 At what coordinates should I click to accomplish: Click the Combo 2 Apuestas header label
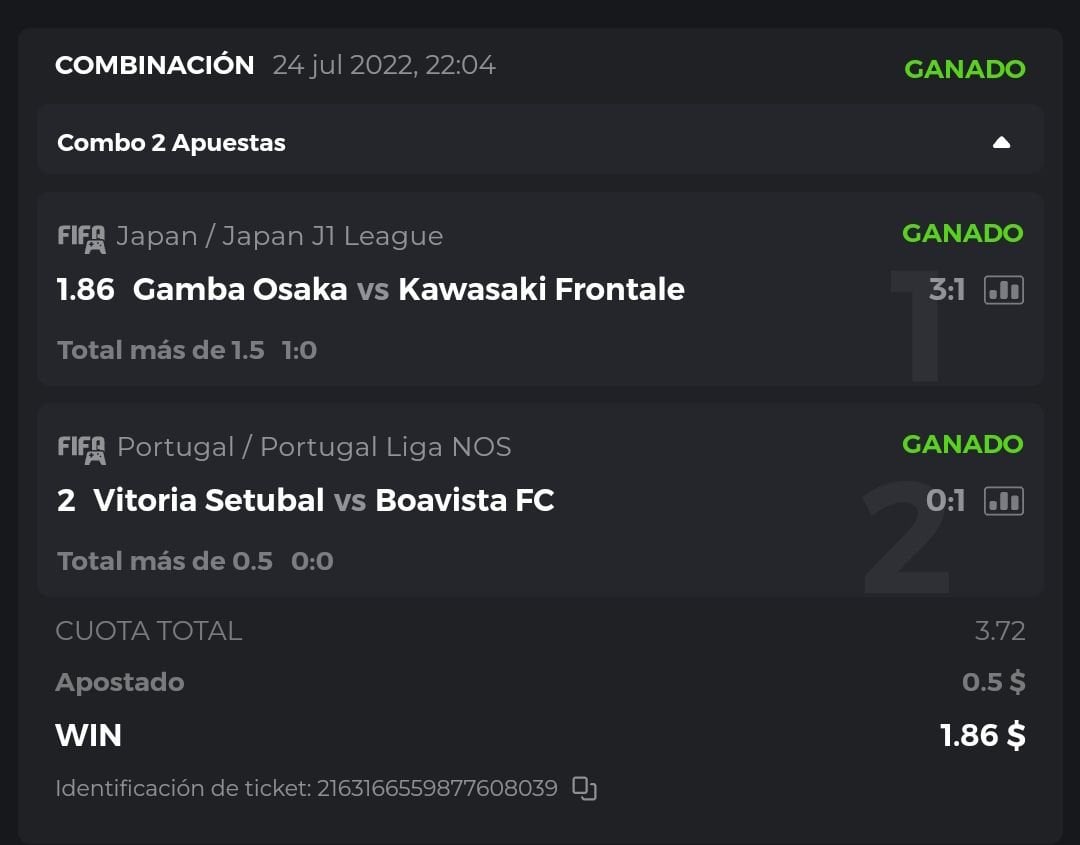pyautogui.click(x=171, y=143)
